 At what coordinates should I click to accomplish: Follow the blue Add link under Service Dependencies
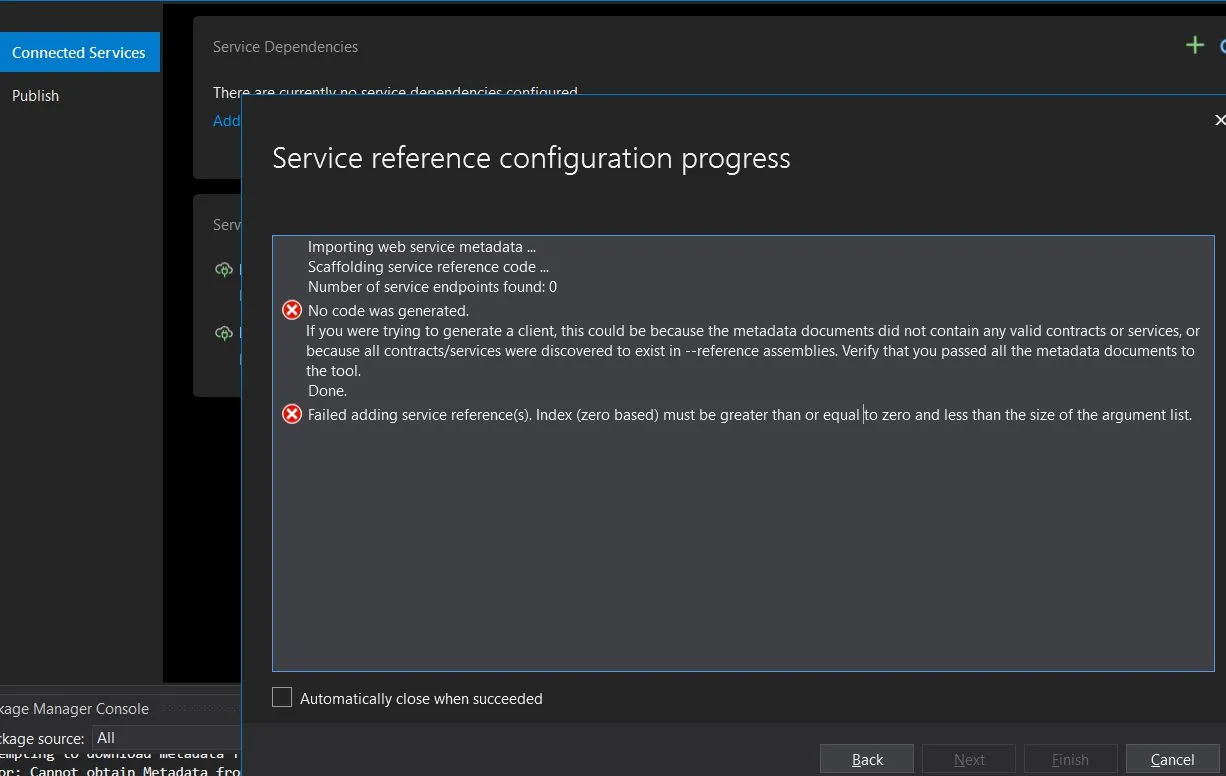(x=227, y=121)
